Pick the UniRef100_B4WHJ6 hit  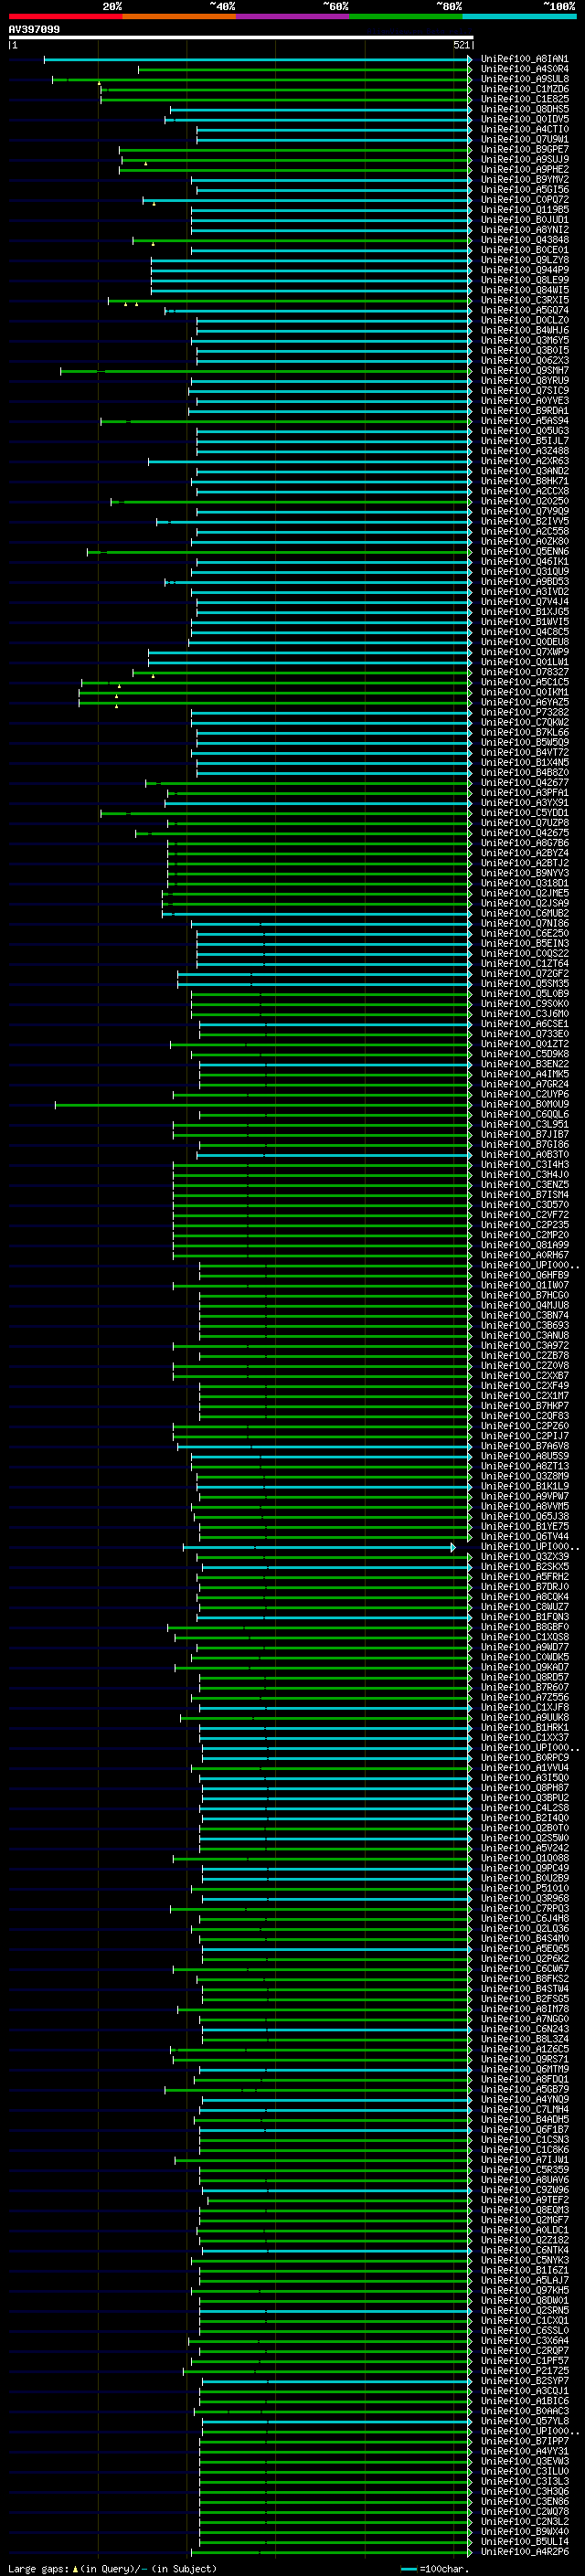tap(524, 330)
